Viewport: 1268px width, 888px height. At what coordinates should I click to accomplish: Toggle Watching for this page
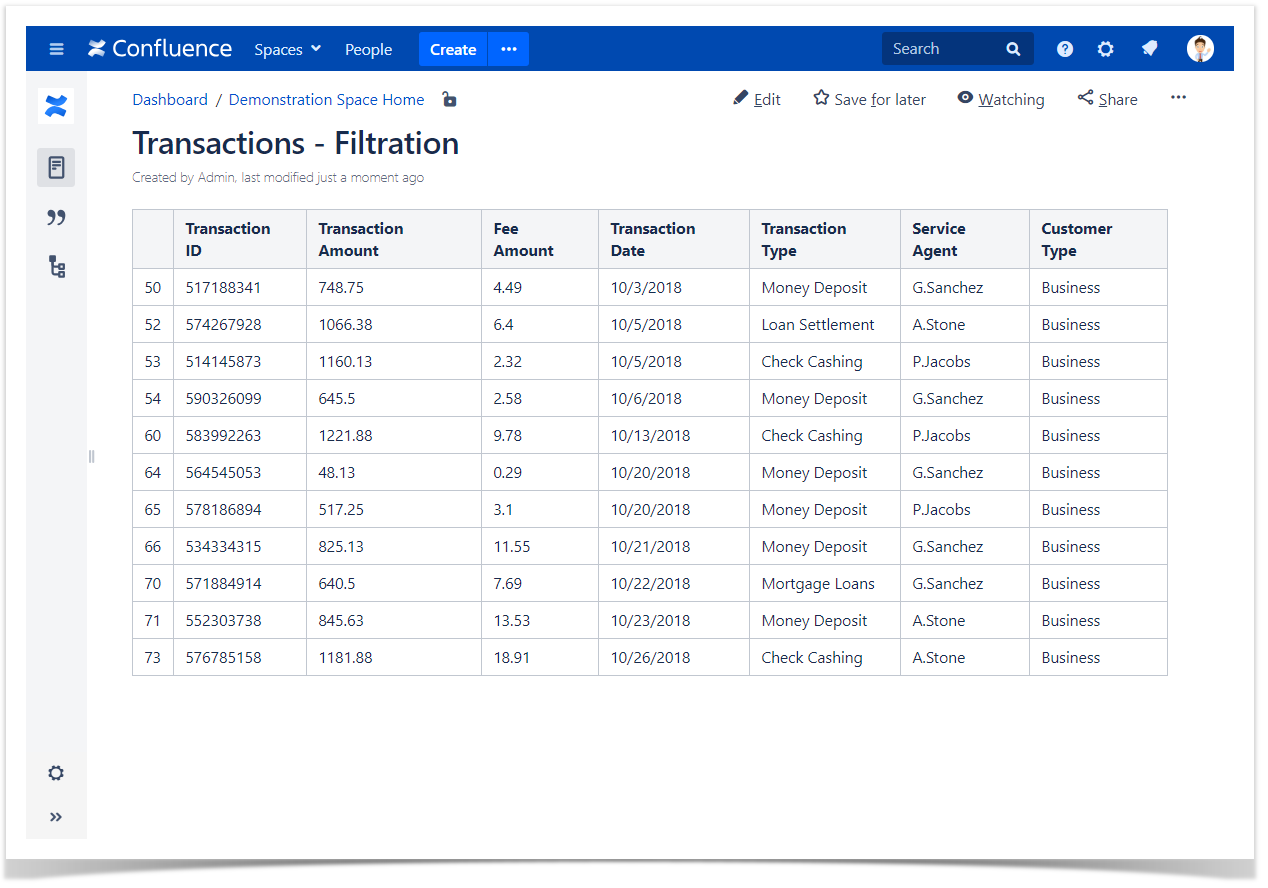click(1000, 99)
